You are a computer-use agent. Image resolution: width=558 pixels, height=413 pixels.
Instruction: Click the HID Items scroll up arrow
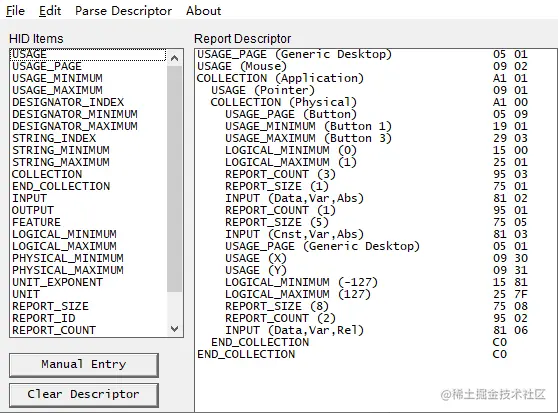[x=174, y=58]
